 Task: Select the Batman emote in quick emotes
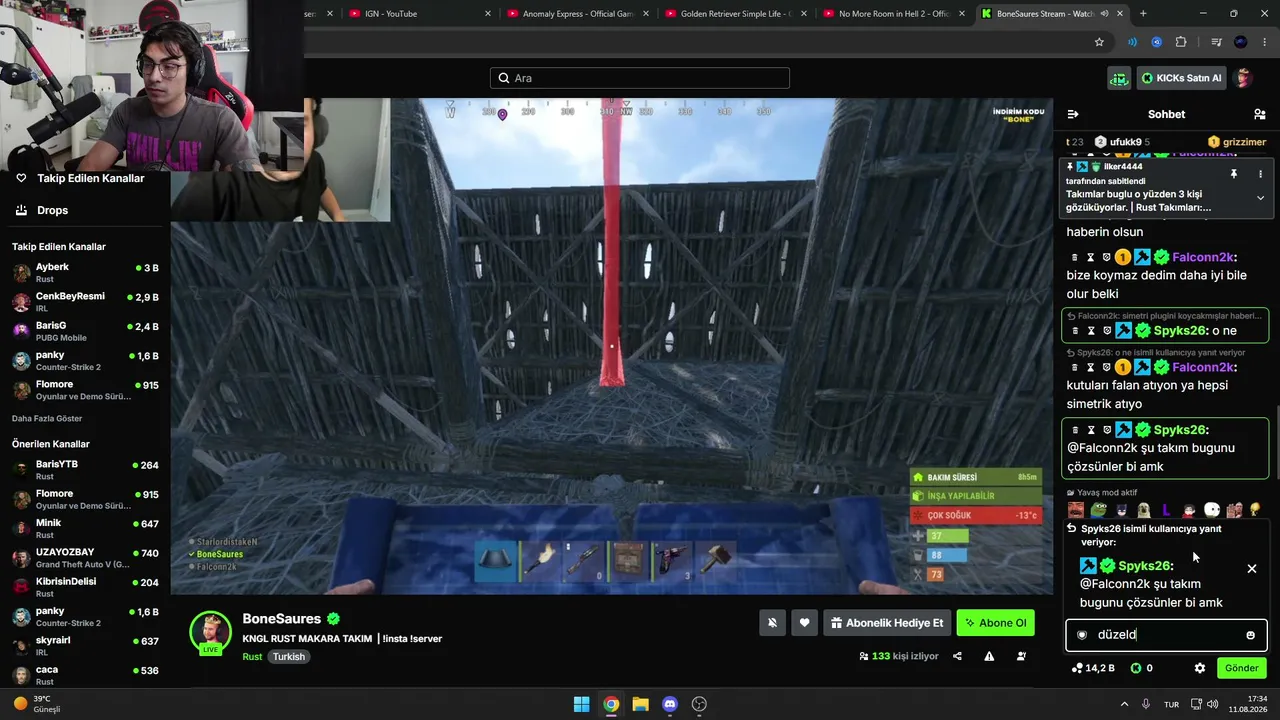1121,511
